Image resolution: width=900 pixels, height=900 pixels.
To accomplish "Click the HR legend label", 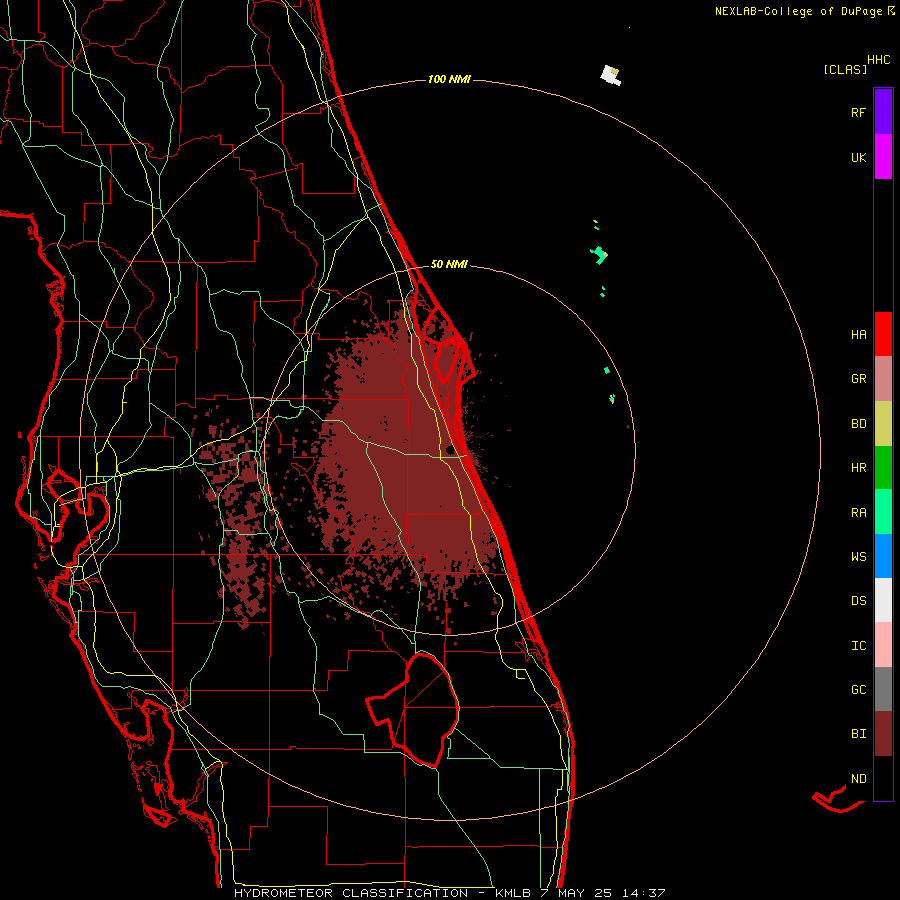I will tap(858, 468).
